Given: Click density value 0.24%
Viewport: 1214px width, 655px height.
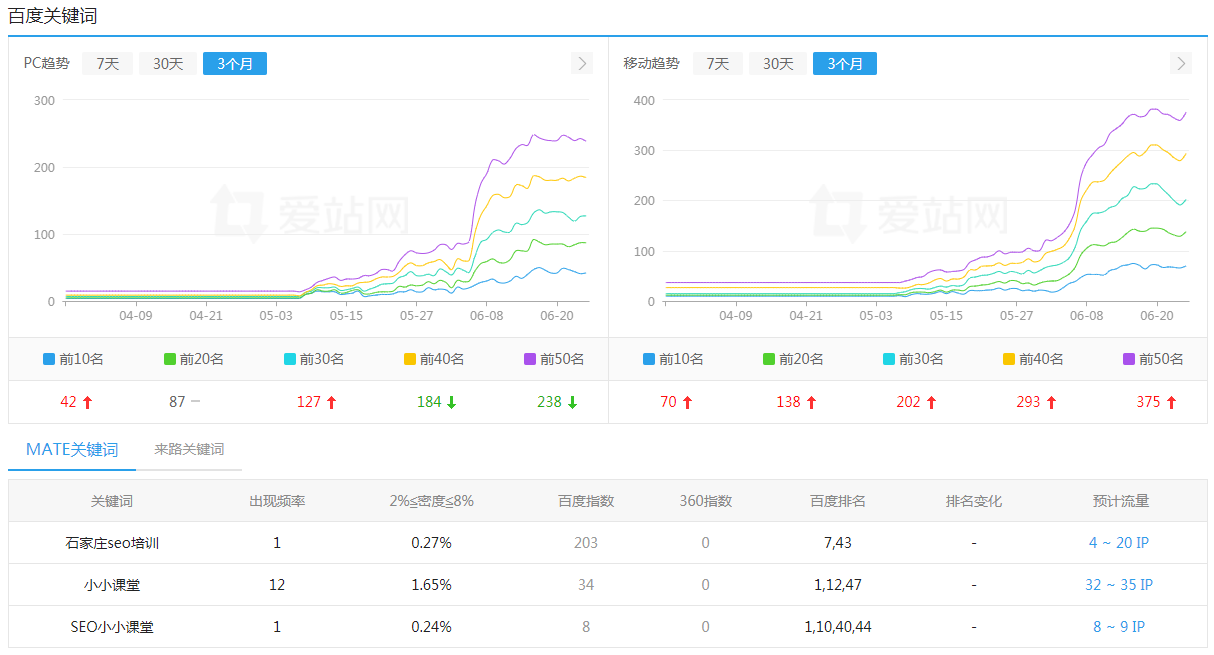Looking at the screenshot, I should pyautogui.click(x=432, y=627).
